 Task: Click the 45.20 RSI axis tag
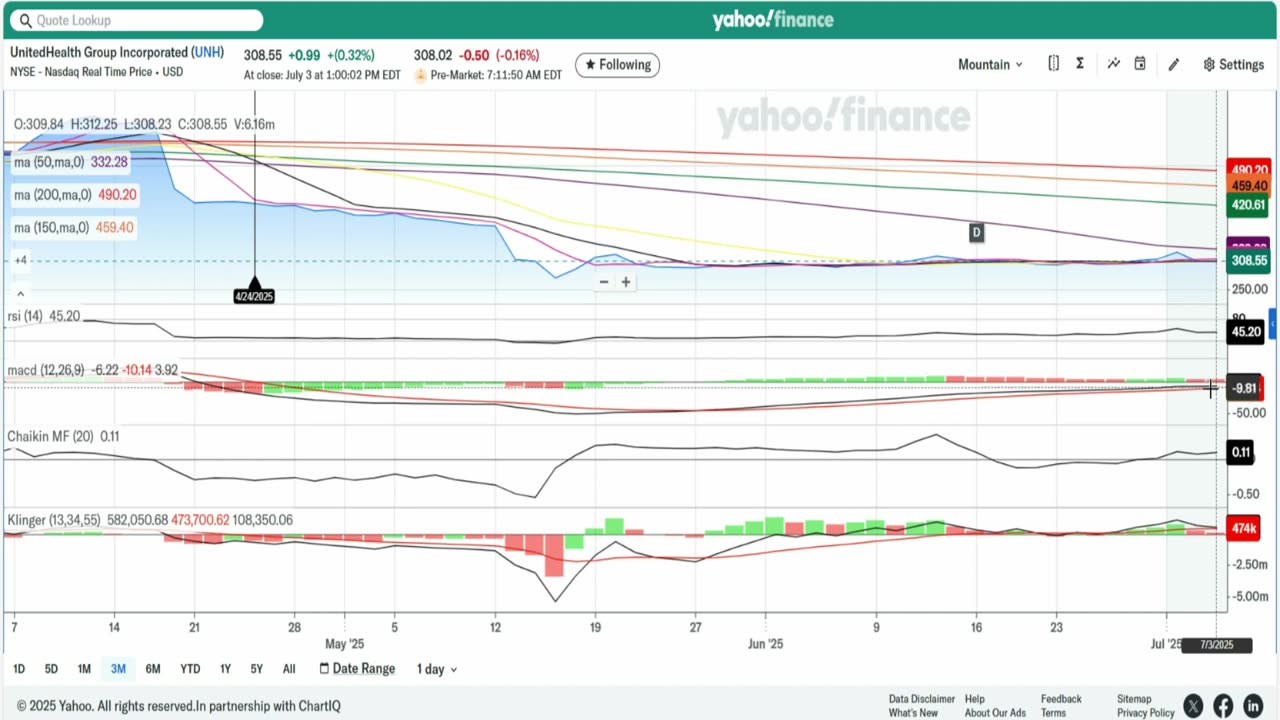point(1246,332)
